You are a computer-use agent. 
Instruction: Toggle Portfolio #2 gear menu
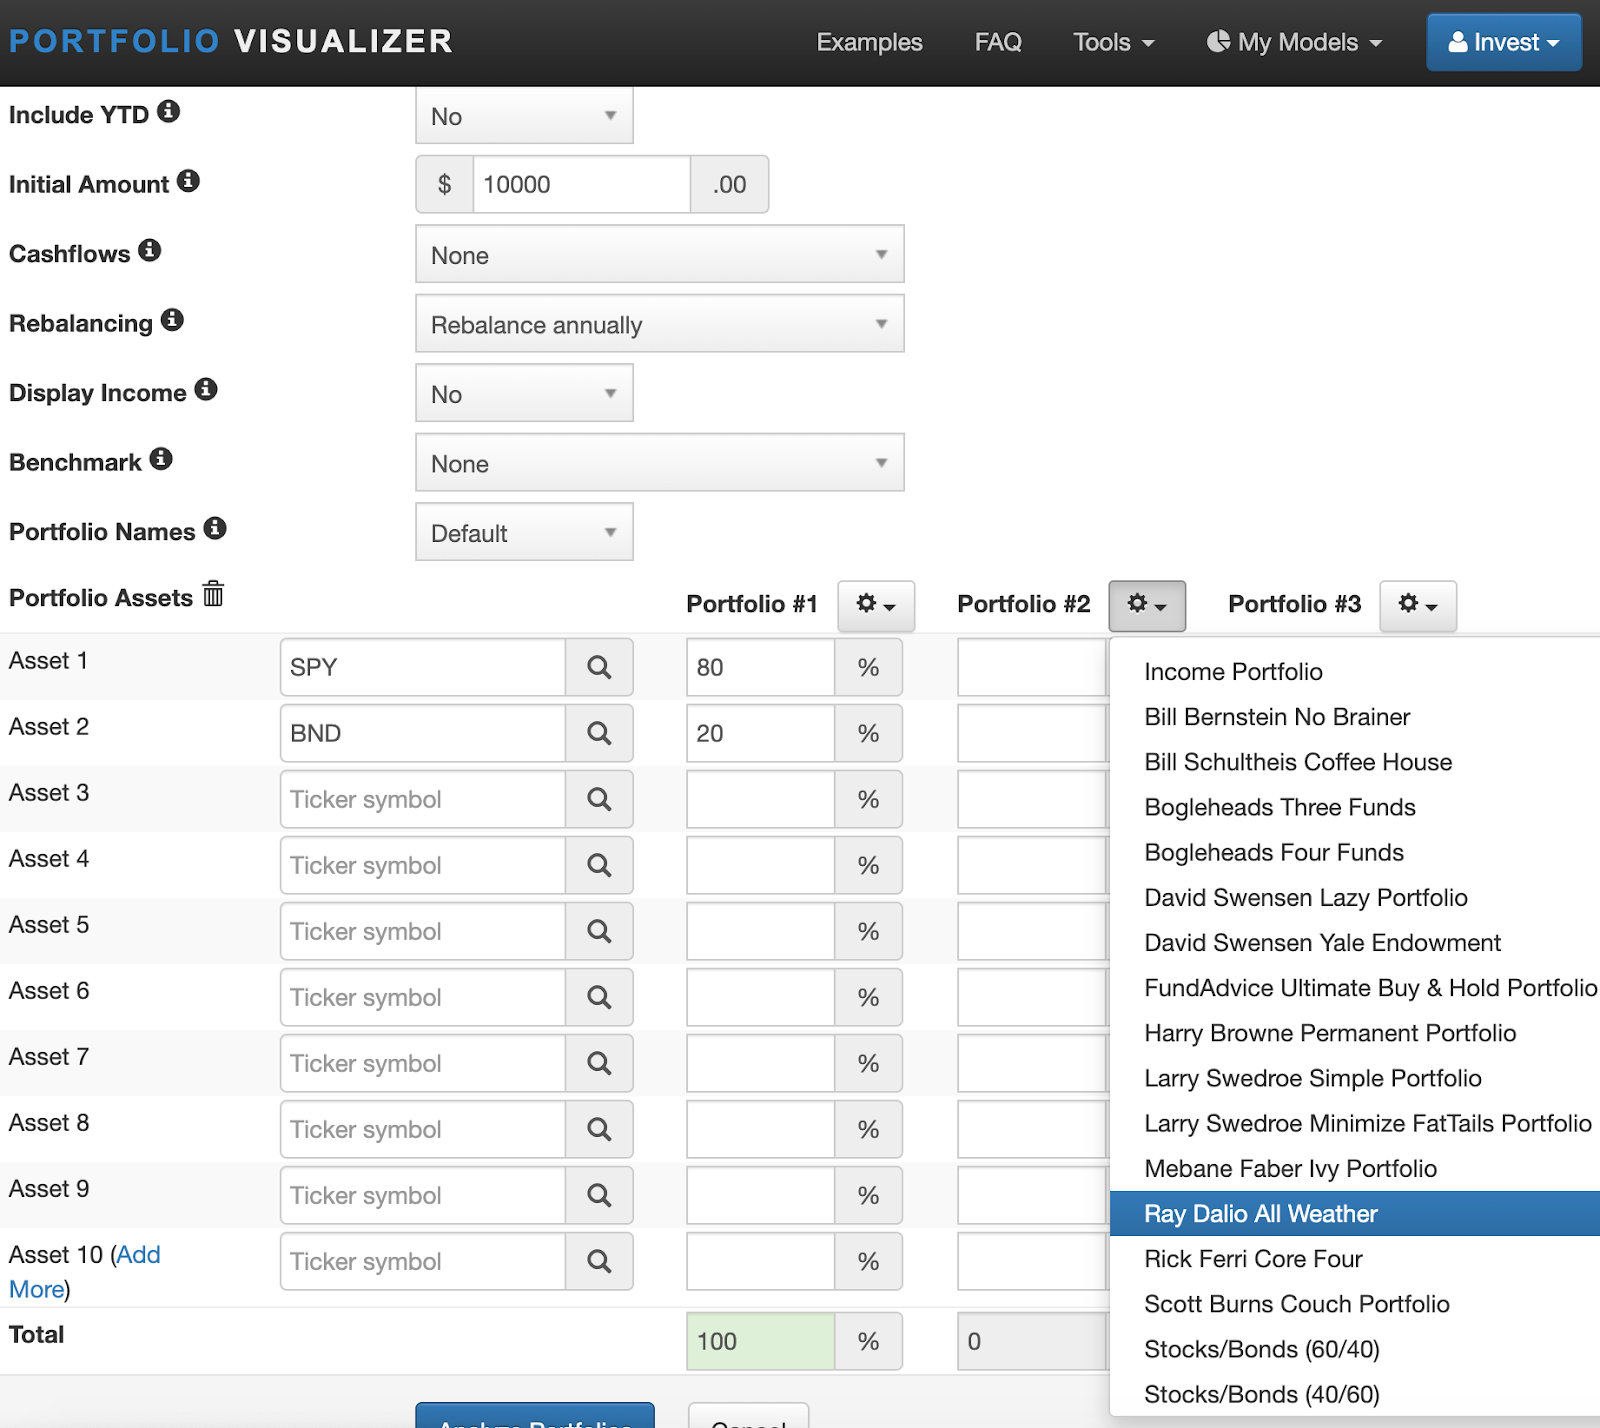coord(1147,605)
